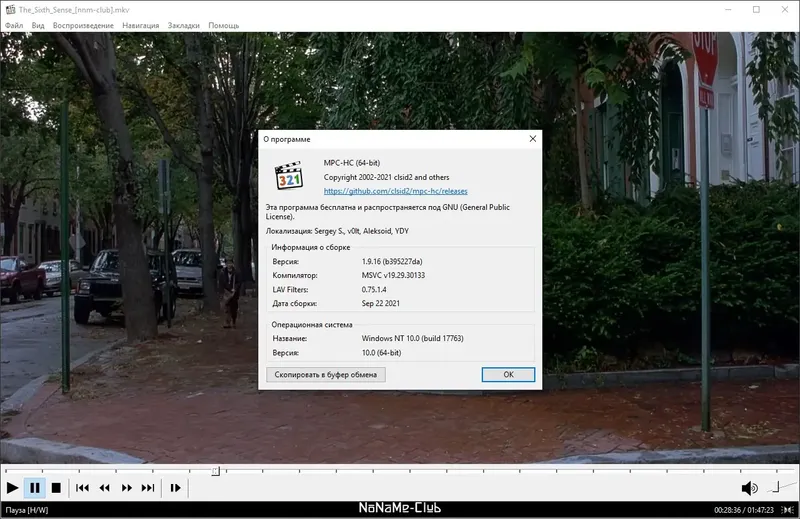Image resolution: width=800 pixels, height=519 pixels.
Task: Click the MPC-HC (64-bit) title text
Action: tap(352, 163)
